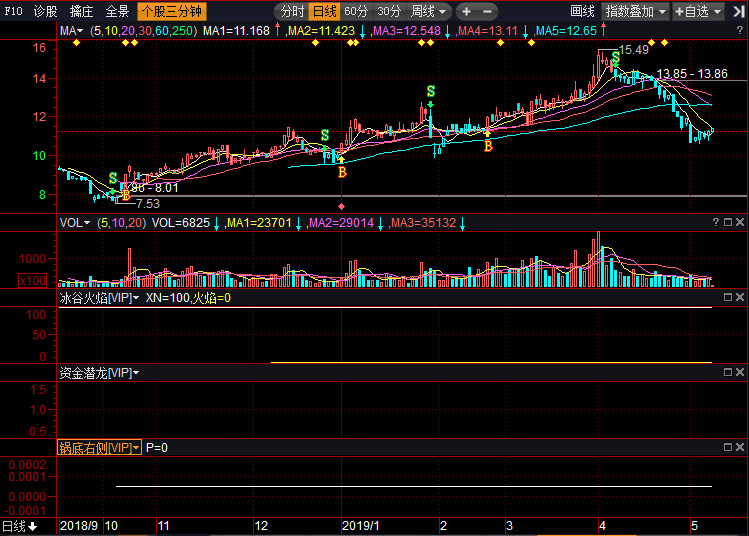Close the 资金潜龙 indicator panel
The height and width of the screenshot is (536, 749).
740,372
